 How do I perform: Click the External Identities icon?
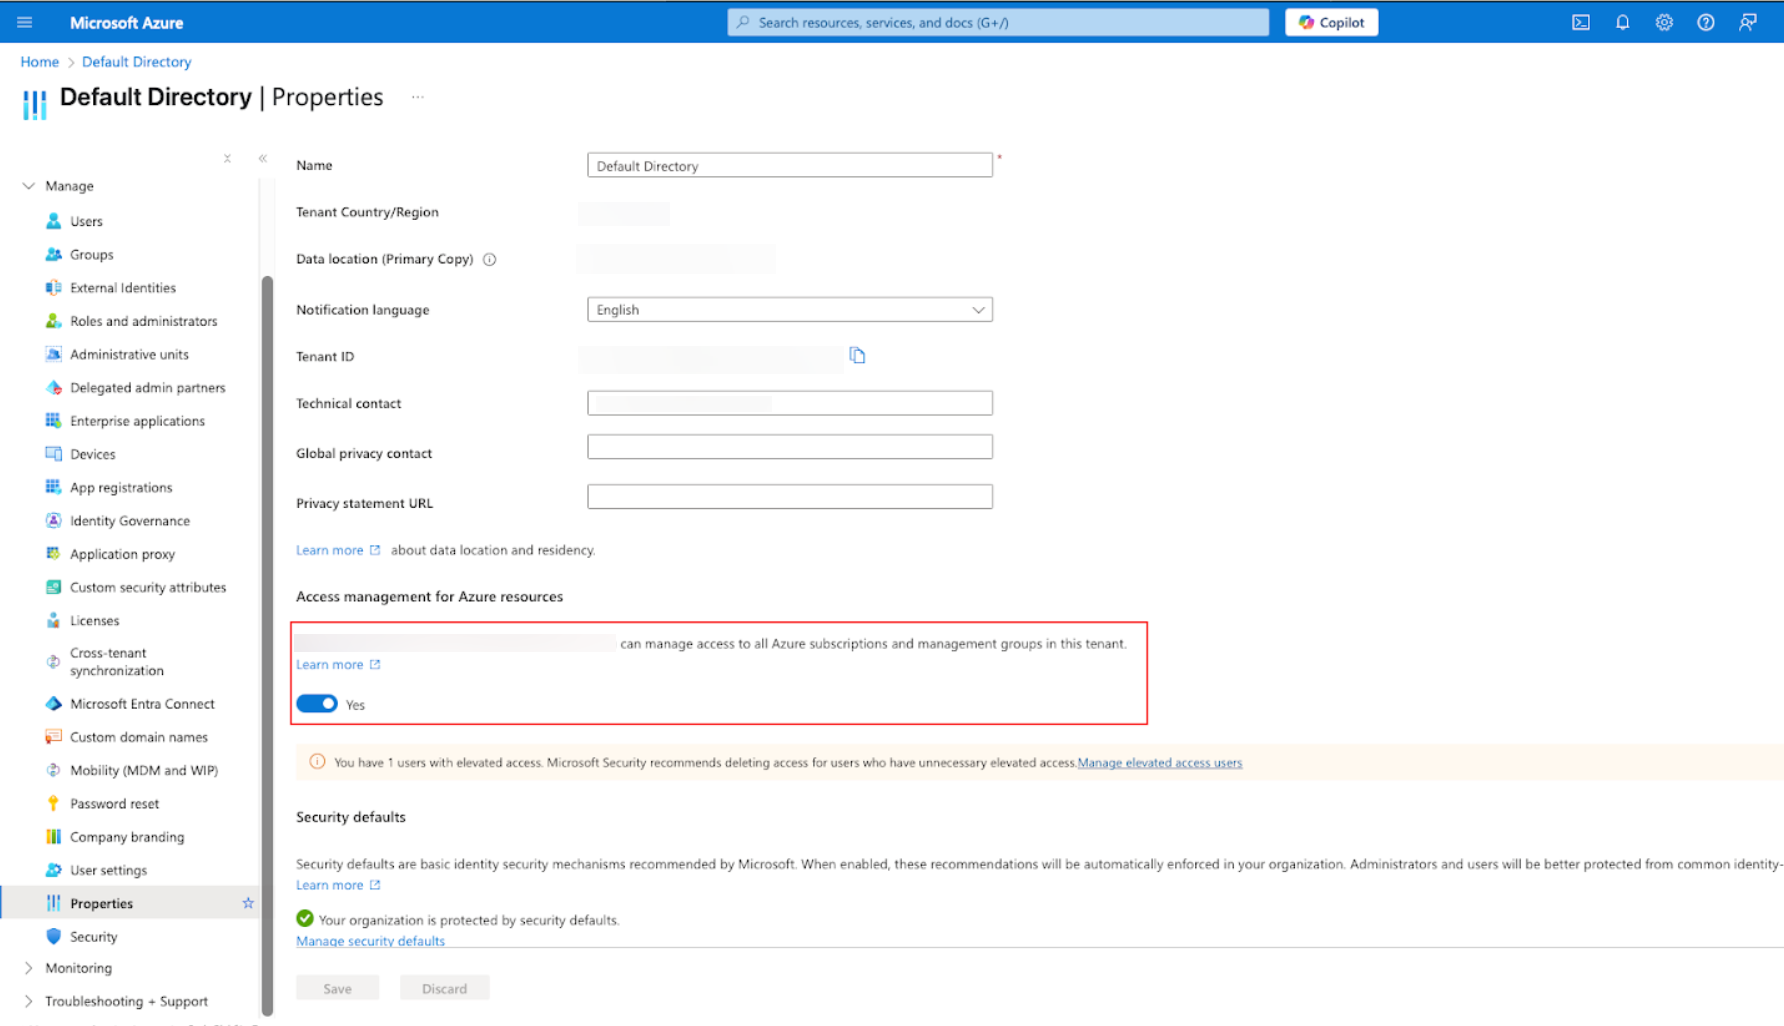(54, 287)
